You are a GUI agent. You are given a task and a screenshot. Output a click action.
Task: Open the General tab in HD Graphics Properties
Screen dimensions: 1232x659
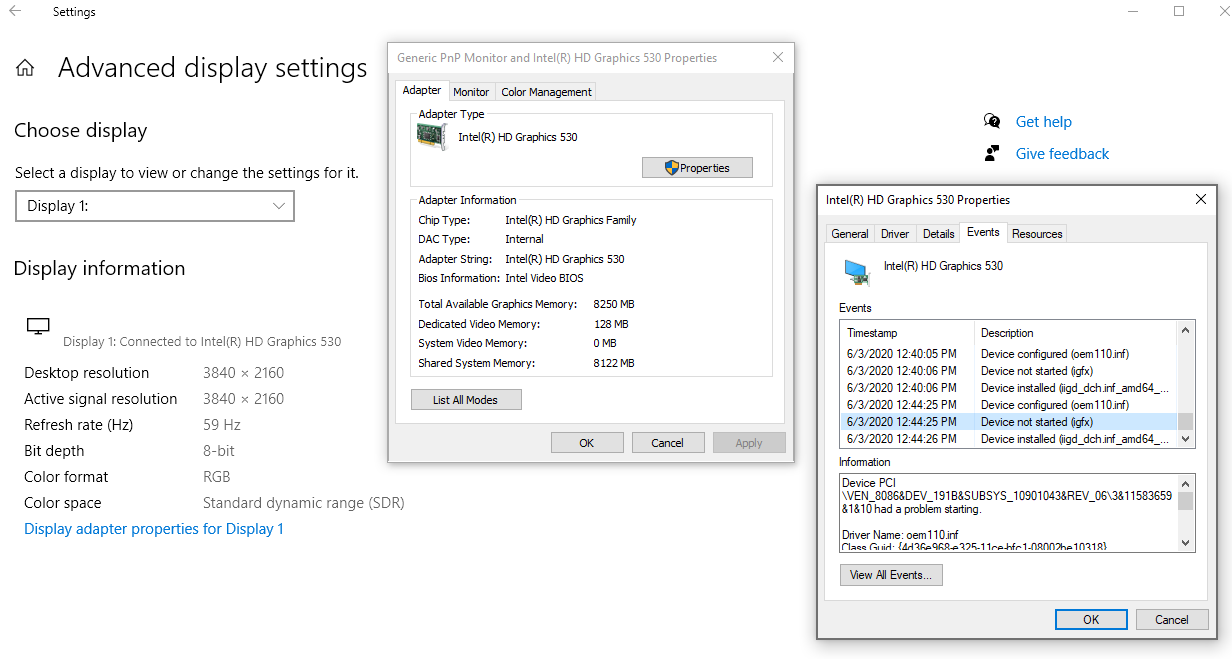tap(850, 234)
